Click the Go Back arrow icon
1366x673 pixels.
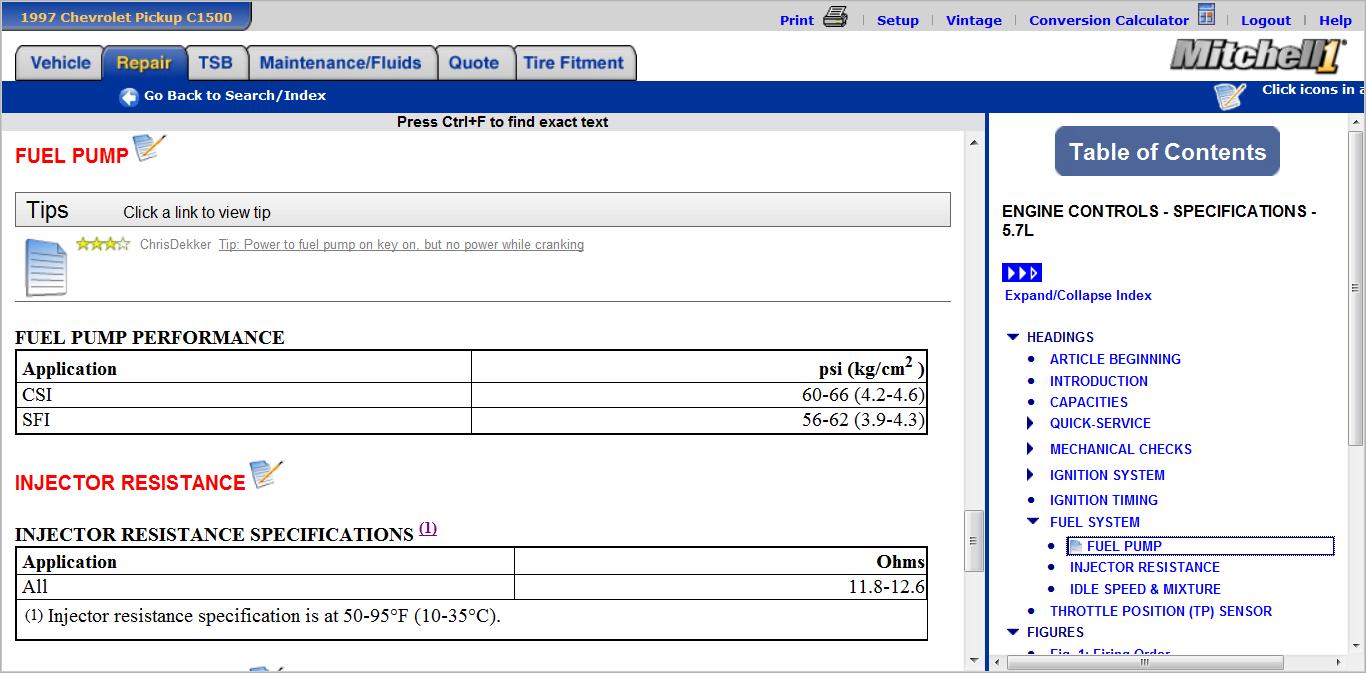coord(129,96)
